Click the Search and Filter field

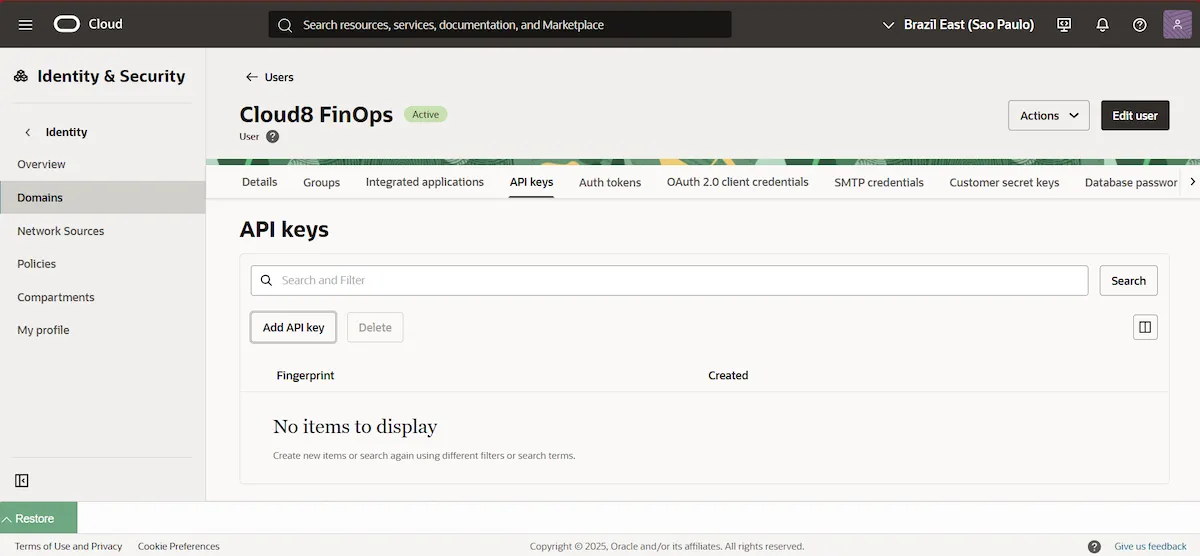(x=670, y=280)
